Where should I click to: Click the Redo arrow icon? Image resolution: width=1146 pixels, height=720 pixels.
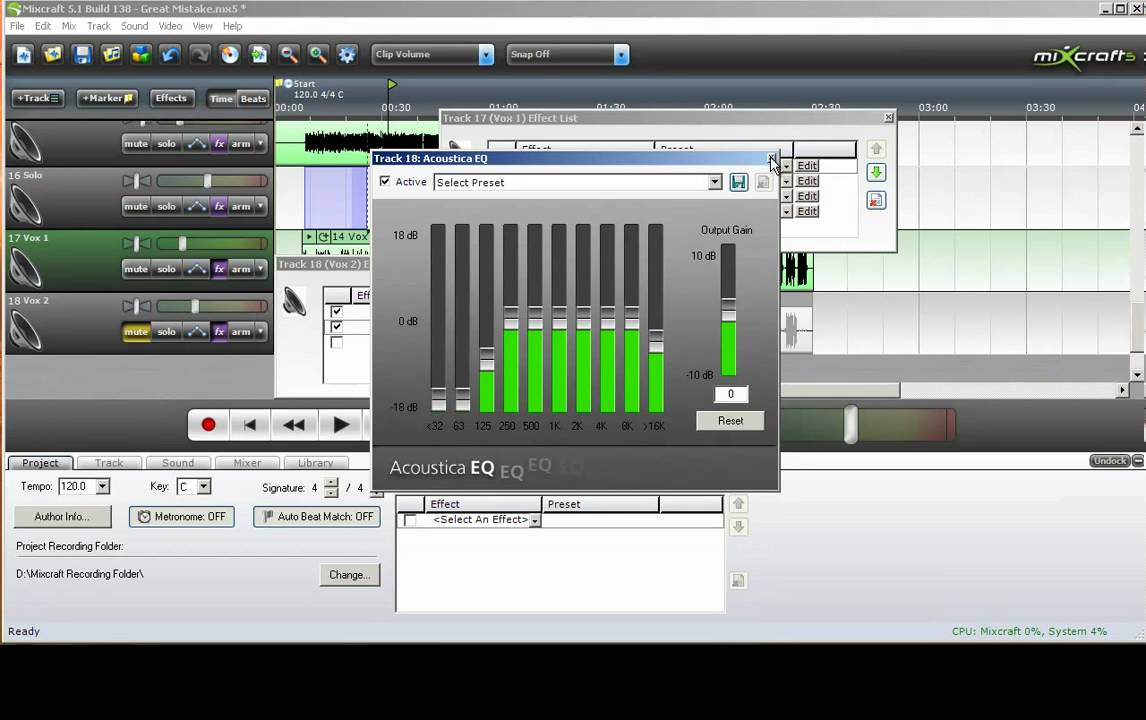point(200,55)
